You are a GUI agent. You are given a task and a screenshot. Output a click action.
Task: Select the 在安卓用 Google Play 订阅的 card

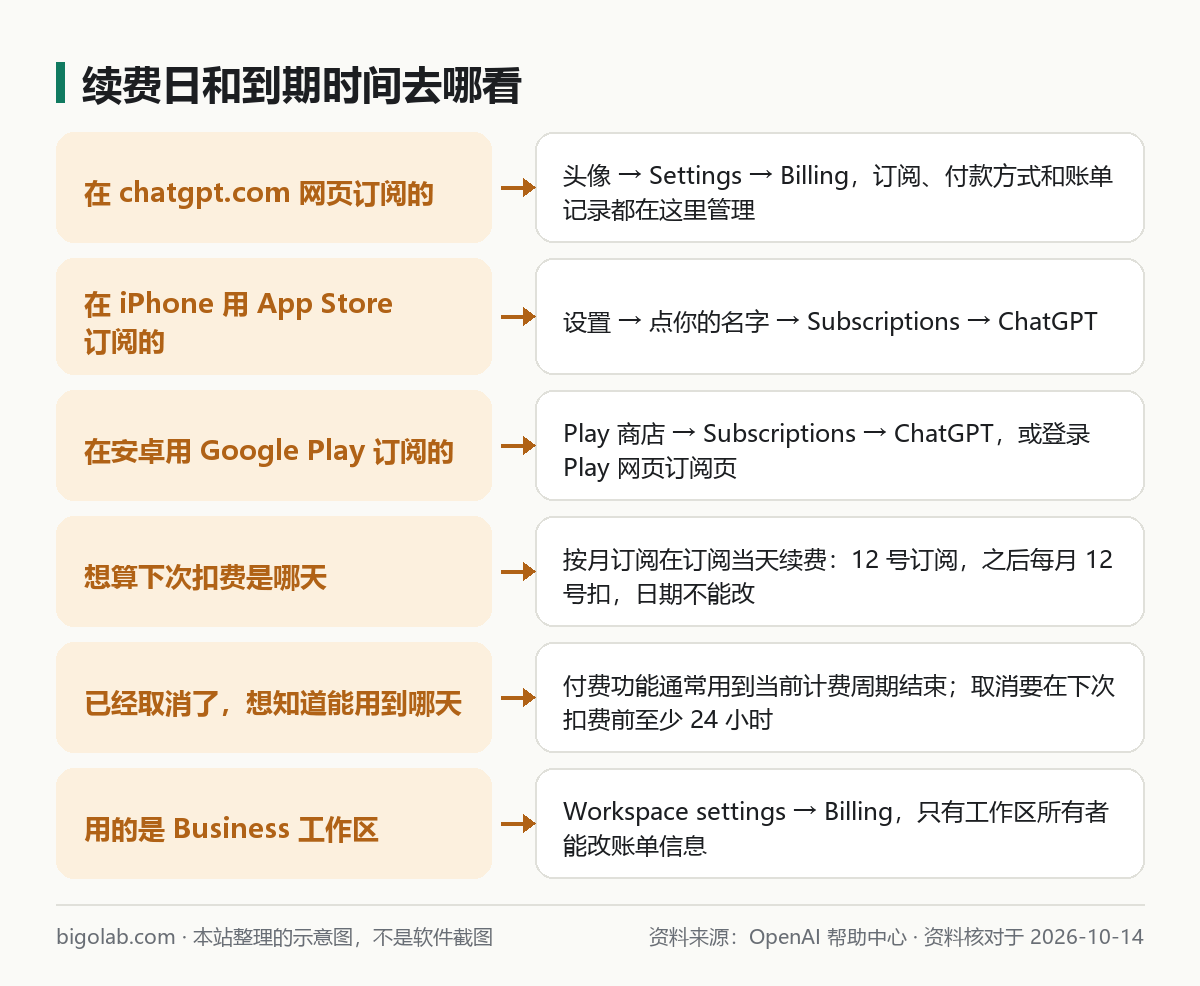pos(274,445)
